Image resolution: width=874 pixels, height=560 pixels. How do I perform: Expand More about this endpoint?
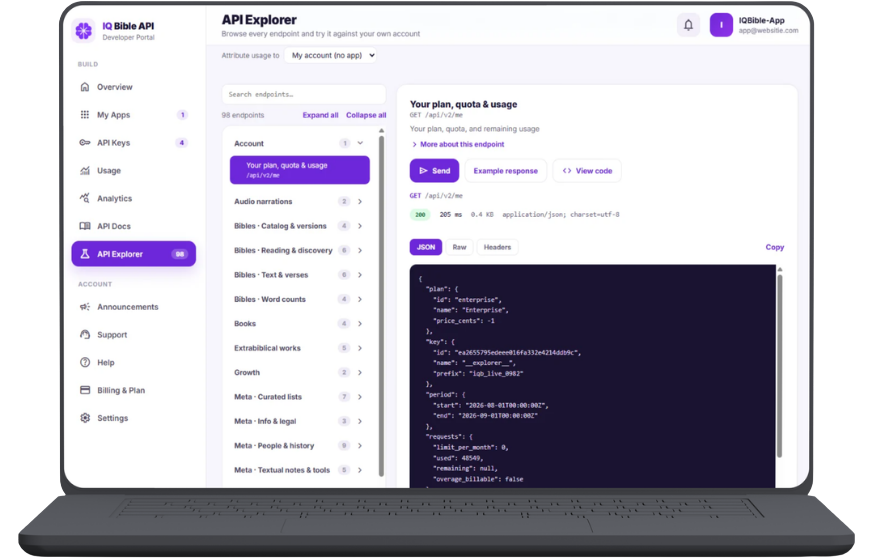point(458,144)
